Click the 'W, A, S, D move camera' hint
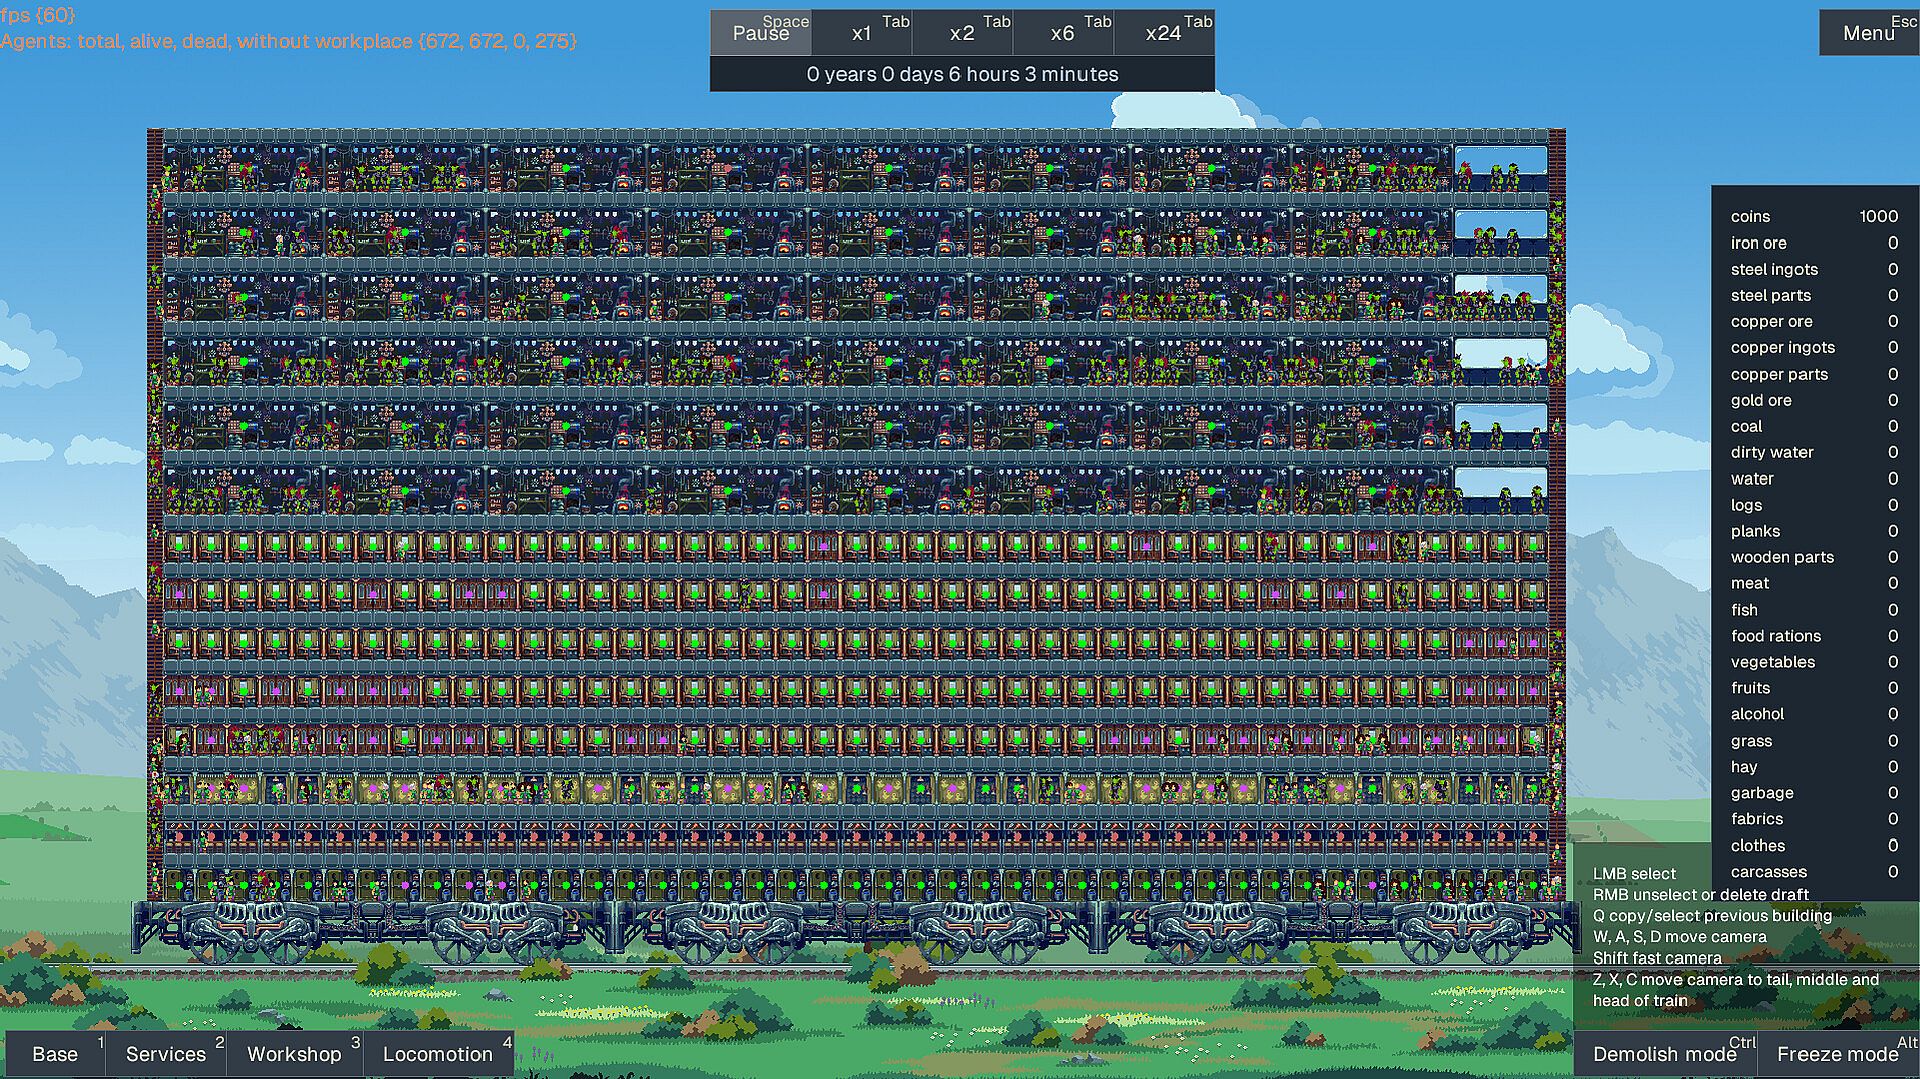Viewport: 1920px width, 1079px height. coord(1679,937)
